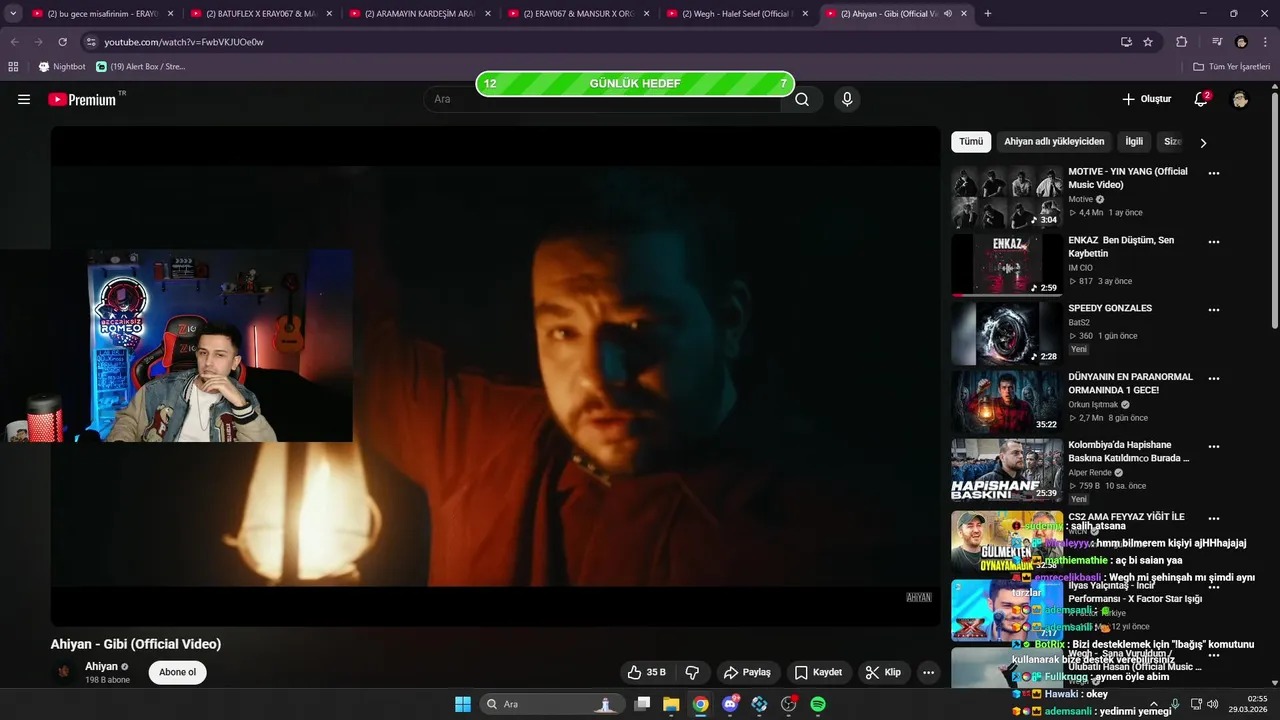Viewport: 1280px width, 720px height.
Task: Open options for SPEEDY GONZALES video
Action: (x=1214, y=310)
